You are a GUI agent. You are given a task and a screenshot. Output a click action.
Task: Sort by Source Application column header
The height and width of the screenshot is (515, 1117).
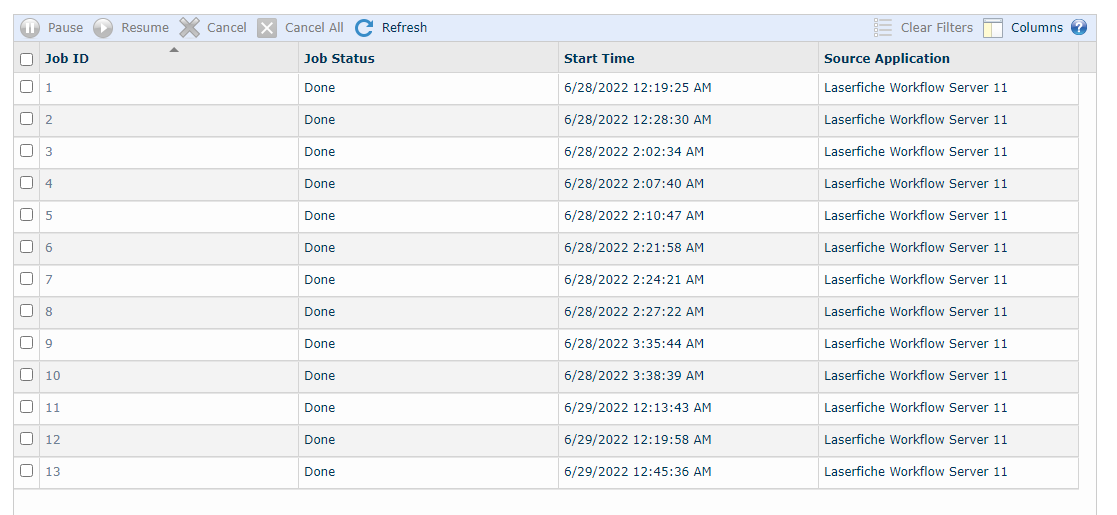[x=887, y=59]
